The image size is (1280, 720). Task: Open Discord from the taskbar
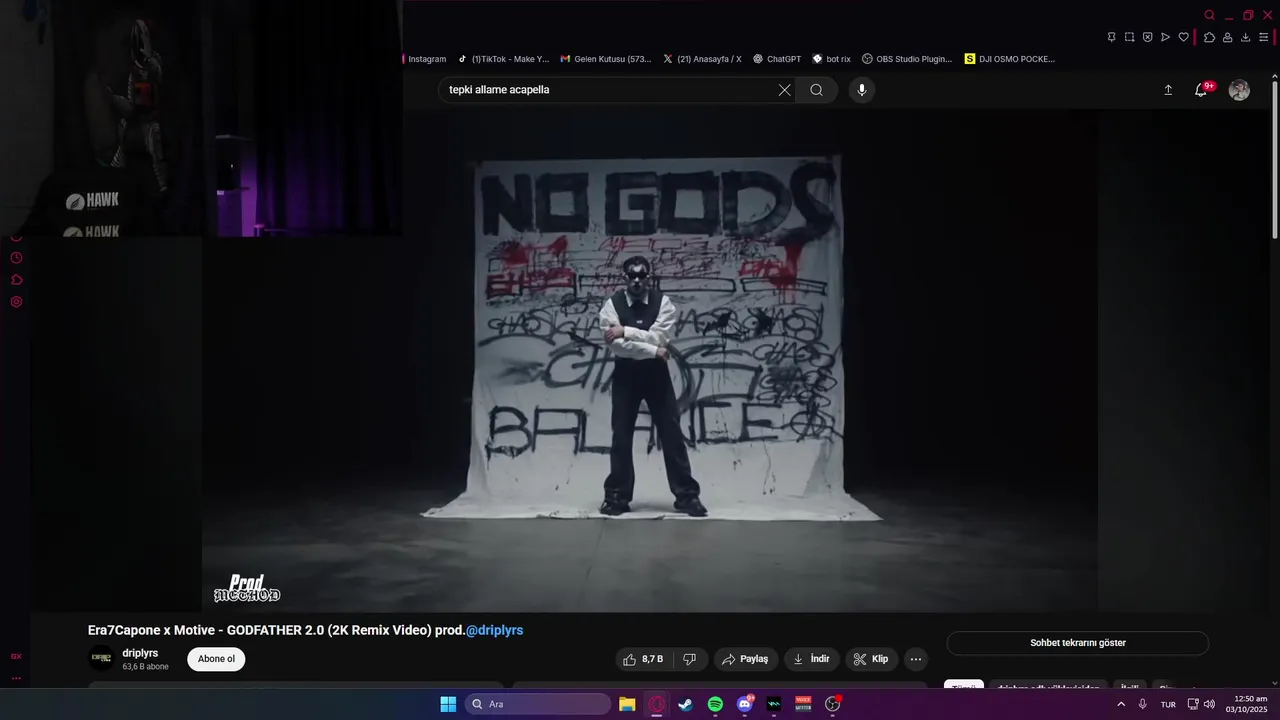tap(745, 704)
